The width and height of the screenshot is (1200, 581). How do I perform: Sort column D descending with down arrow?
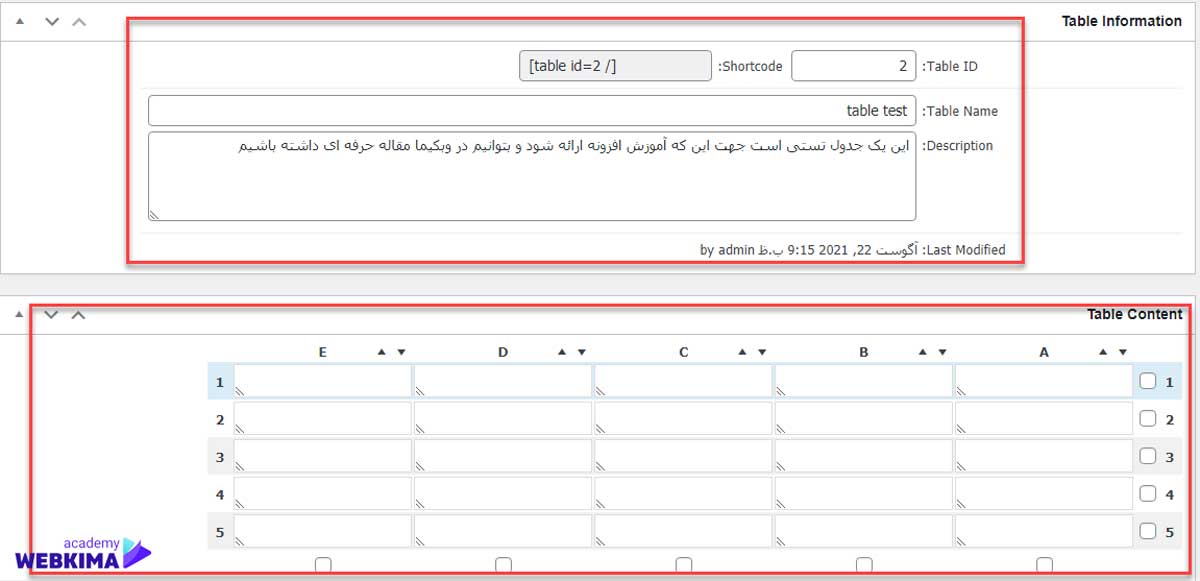581,352
